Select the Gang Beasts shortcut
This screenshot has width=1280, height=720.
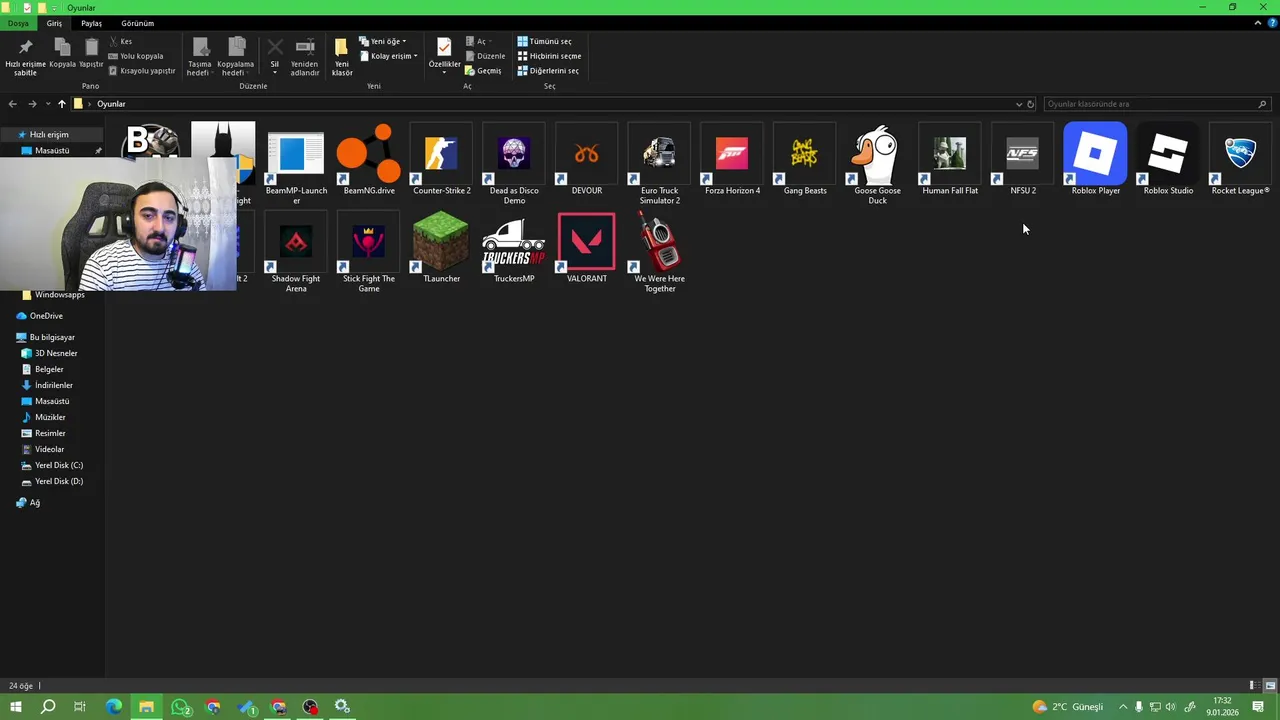pos(805,160)
